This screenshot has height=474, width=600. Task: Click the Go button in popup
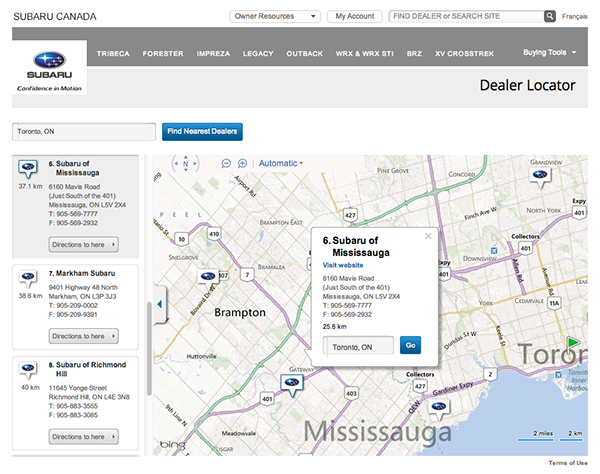point(411,345)
